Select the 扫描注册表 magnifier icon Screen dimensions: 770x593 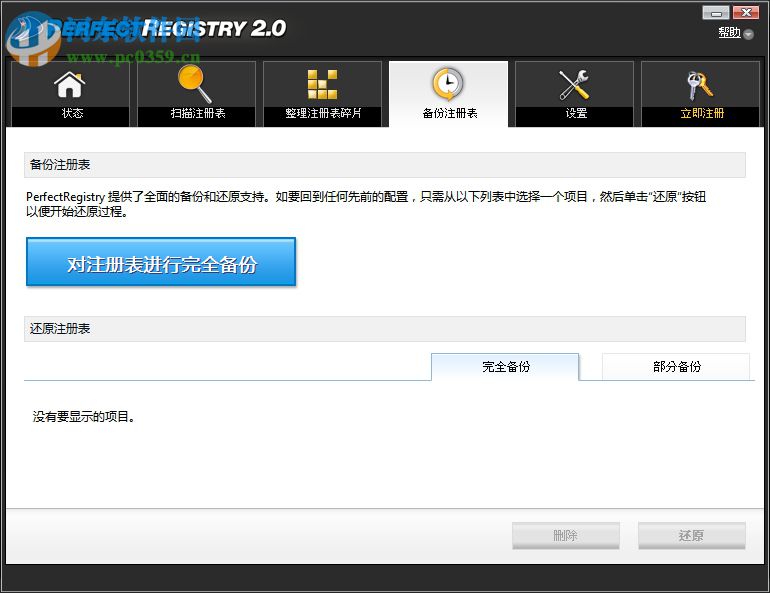(x=194, y=84)
